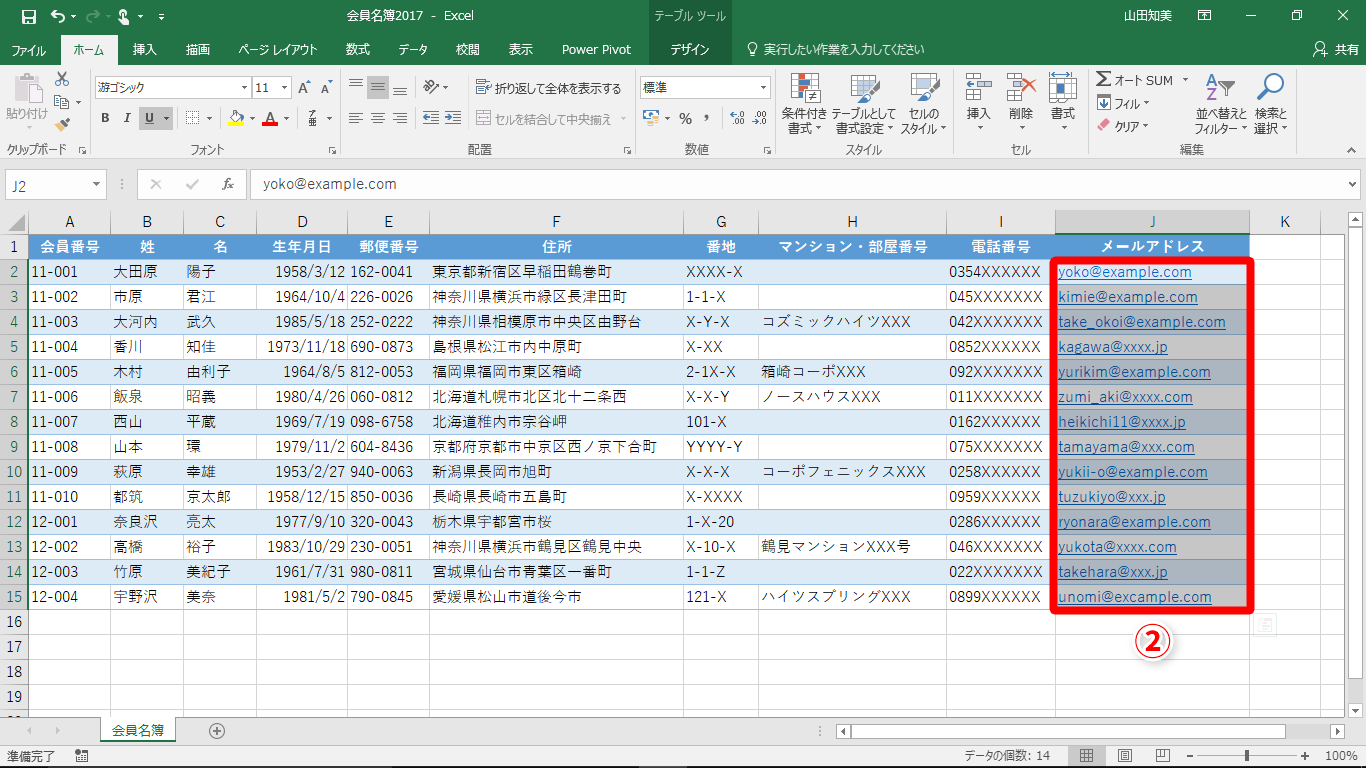Copy the selected cells
1366x768 pixels.
click(62, 102)
